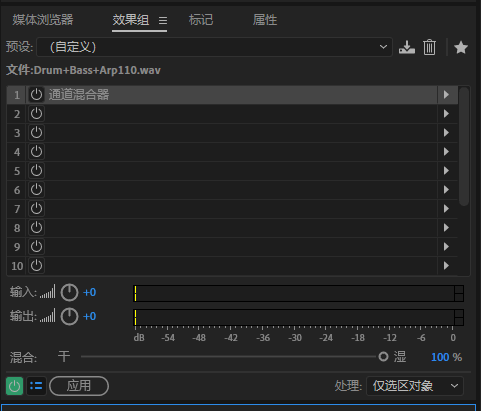Open effect menu arrow for slot 2
Image resolution: width=481 pixels, height=411 pixels.
pos(447,114)
